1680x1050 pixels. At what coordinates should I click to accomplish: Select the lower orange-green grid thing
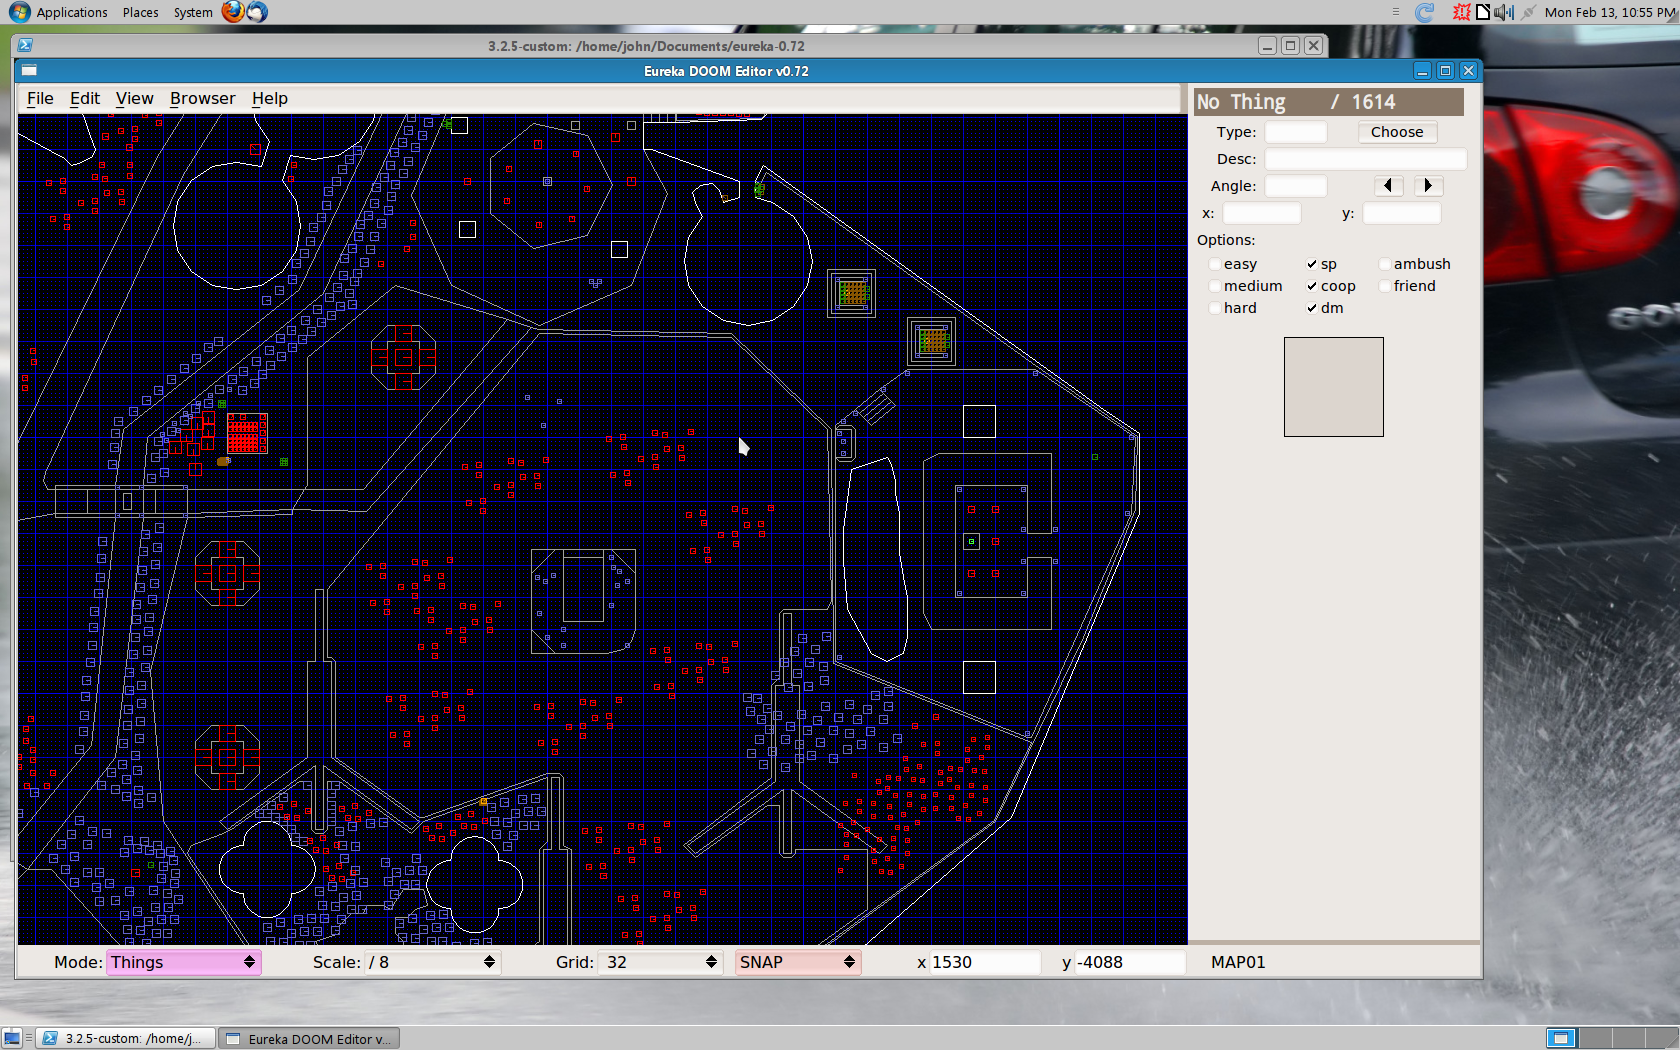coord(932,341)
